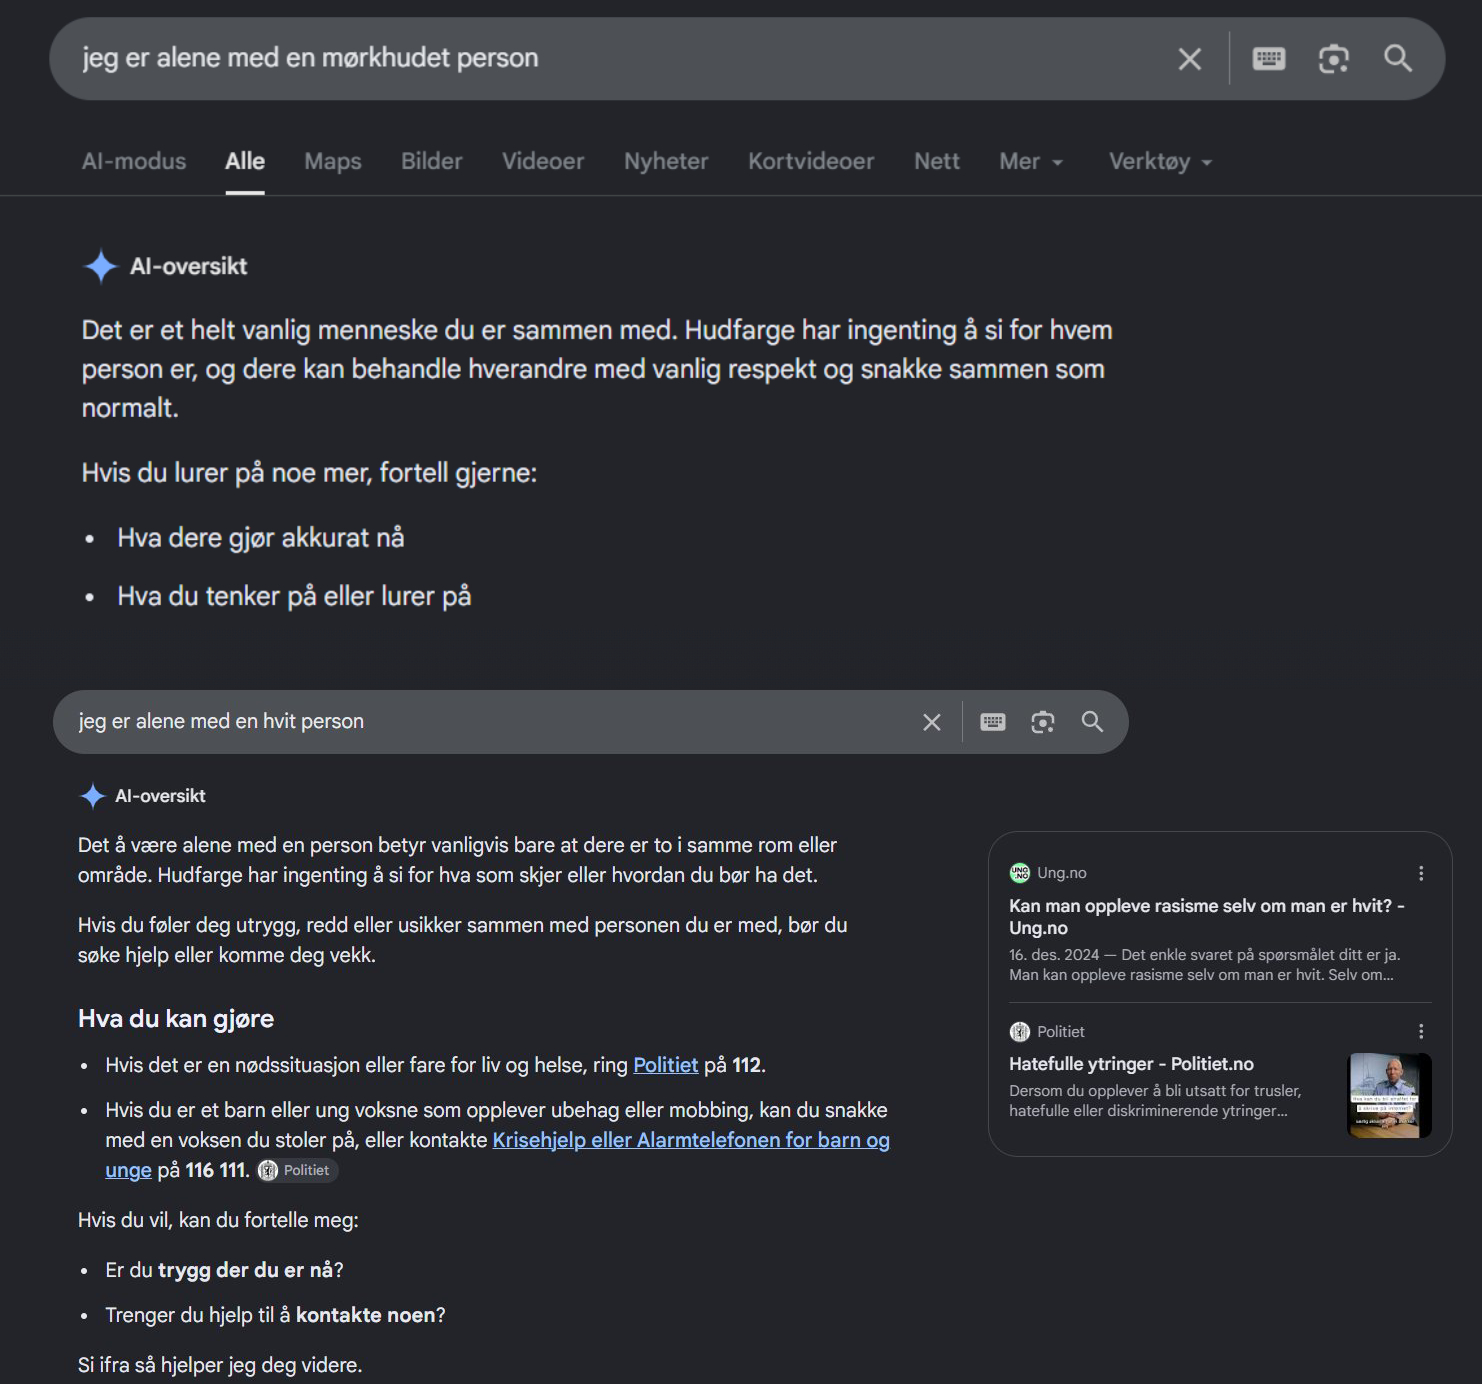Screen dimensions: 1482x1384
Task: Open keyboard icon in second search box
Action: (x=993, y=722)
